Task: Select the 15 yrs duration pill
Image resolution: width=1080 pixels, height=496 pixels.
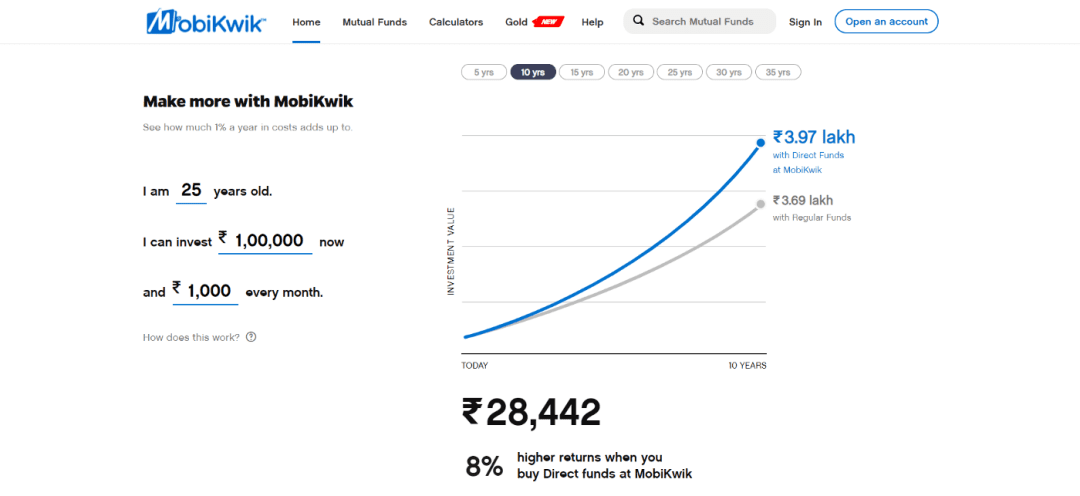Action: pyautogui.click(x=581, y=72)
